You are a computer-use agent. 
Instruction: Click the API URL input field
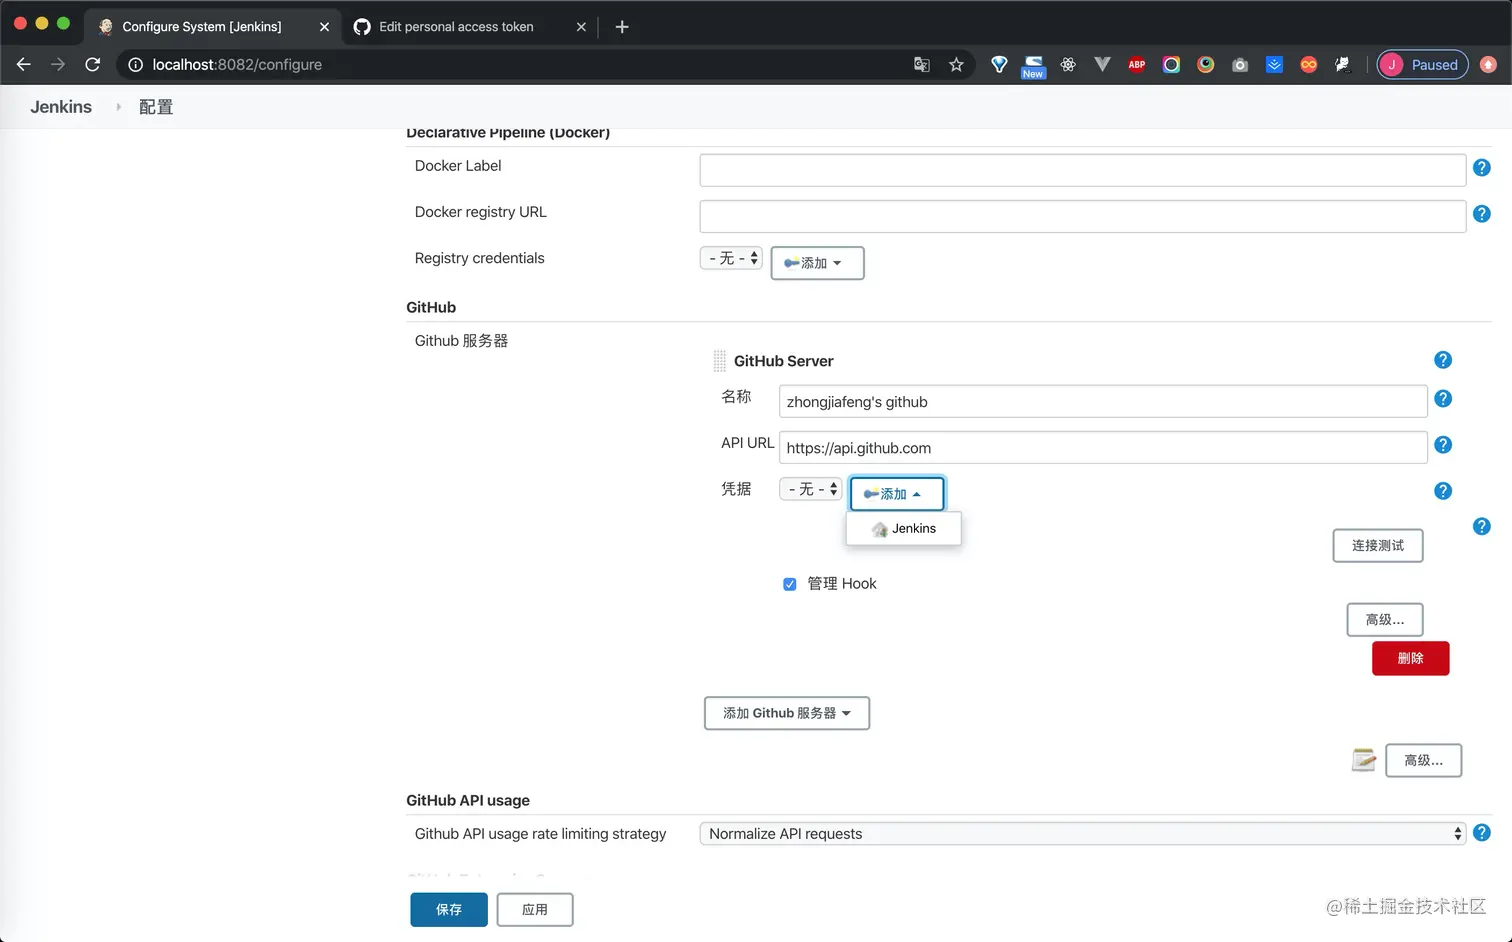[1103, 448]
